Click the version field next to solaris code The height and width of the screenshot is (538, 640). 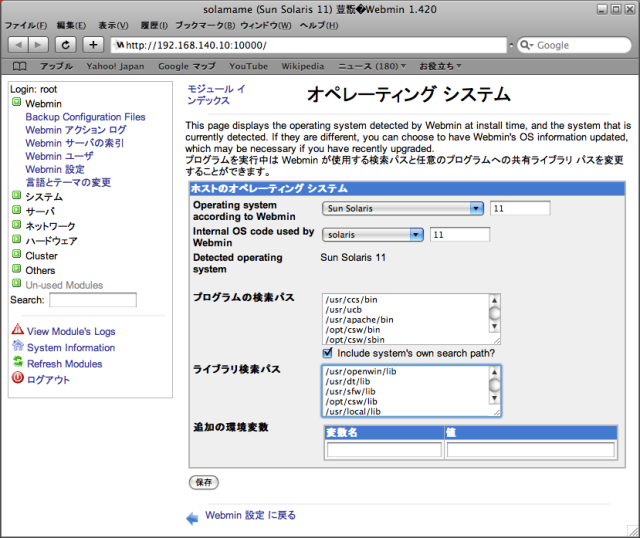[x=460, y=235]
